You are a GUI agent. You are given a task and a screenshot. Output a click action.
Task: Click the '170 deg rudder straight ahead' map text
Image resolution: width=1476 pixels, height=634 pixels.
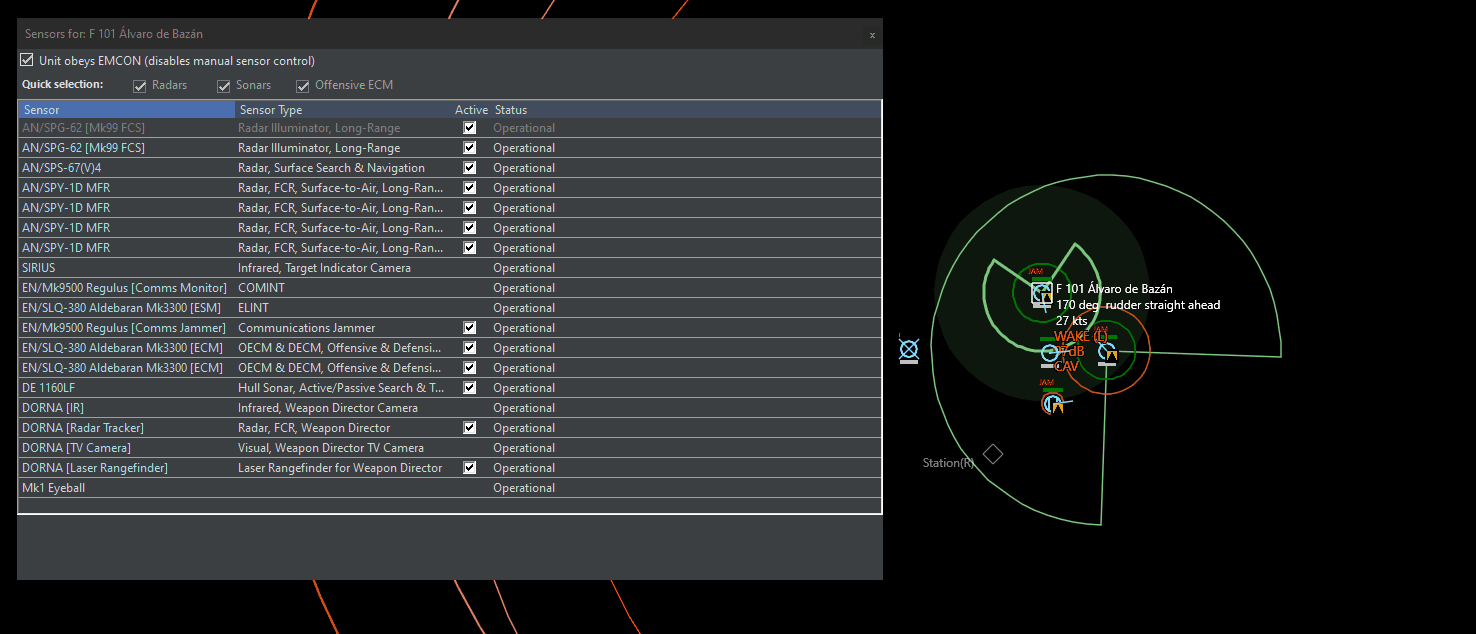click(x=1138, y=305)
